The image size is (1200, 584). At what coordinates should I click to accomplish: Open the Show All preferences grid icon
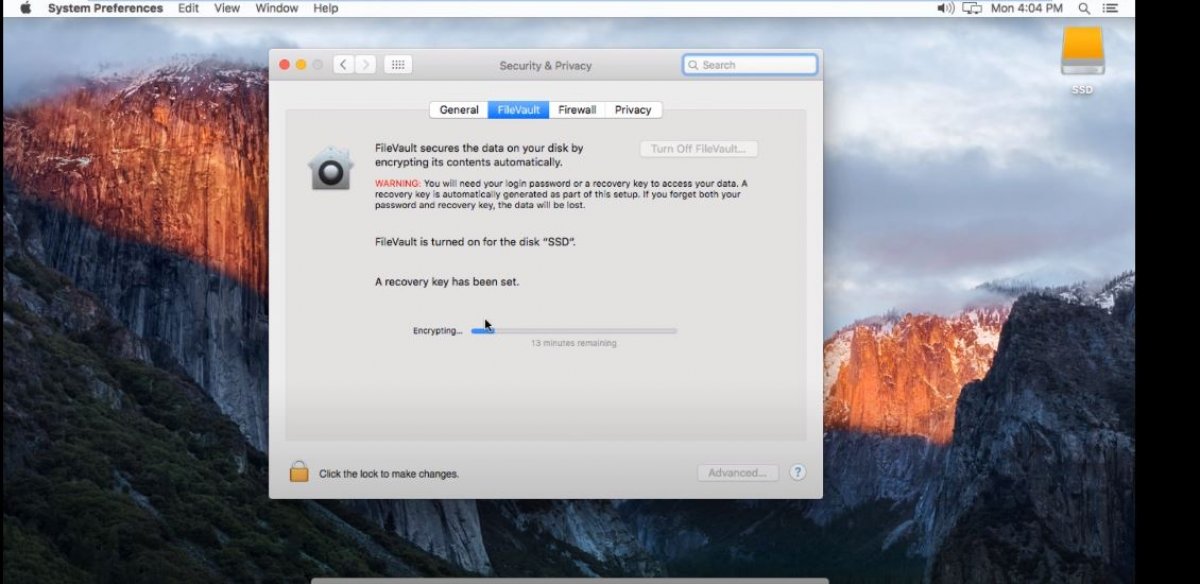pyautogui.click(x=397, y=64)
